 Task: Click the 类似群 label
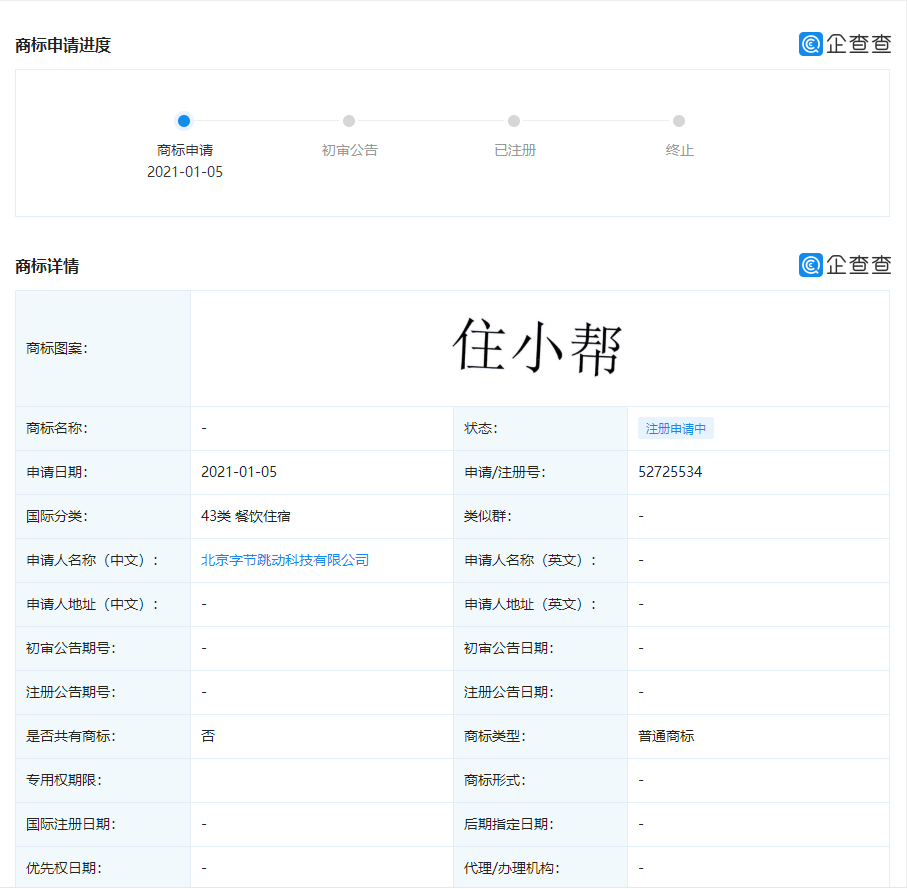(488, 516)
